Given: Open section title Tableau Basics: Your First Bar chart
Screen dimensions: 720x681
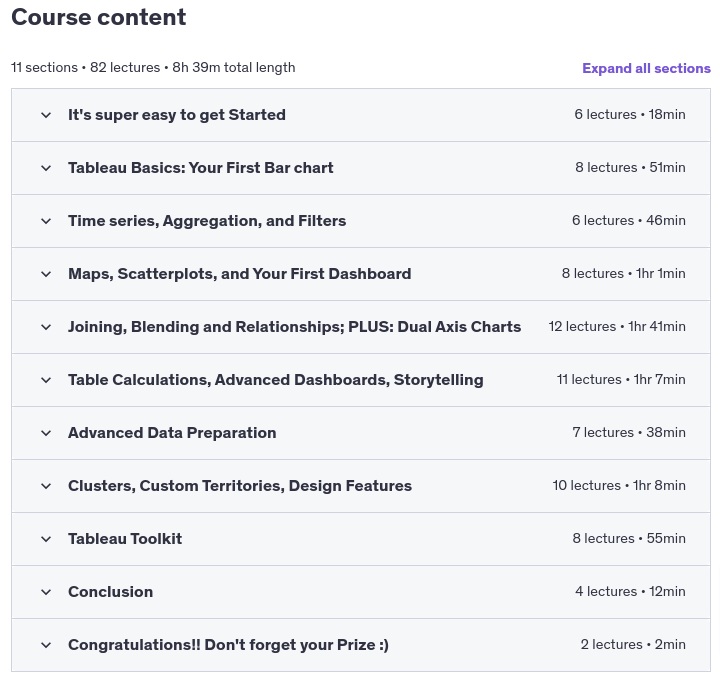Looking at the screenshot, I should [201, 168].
